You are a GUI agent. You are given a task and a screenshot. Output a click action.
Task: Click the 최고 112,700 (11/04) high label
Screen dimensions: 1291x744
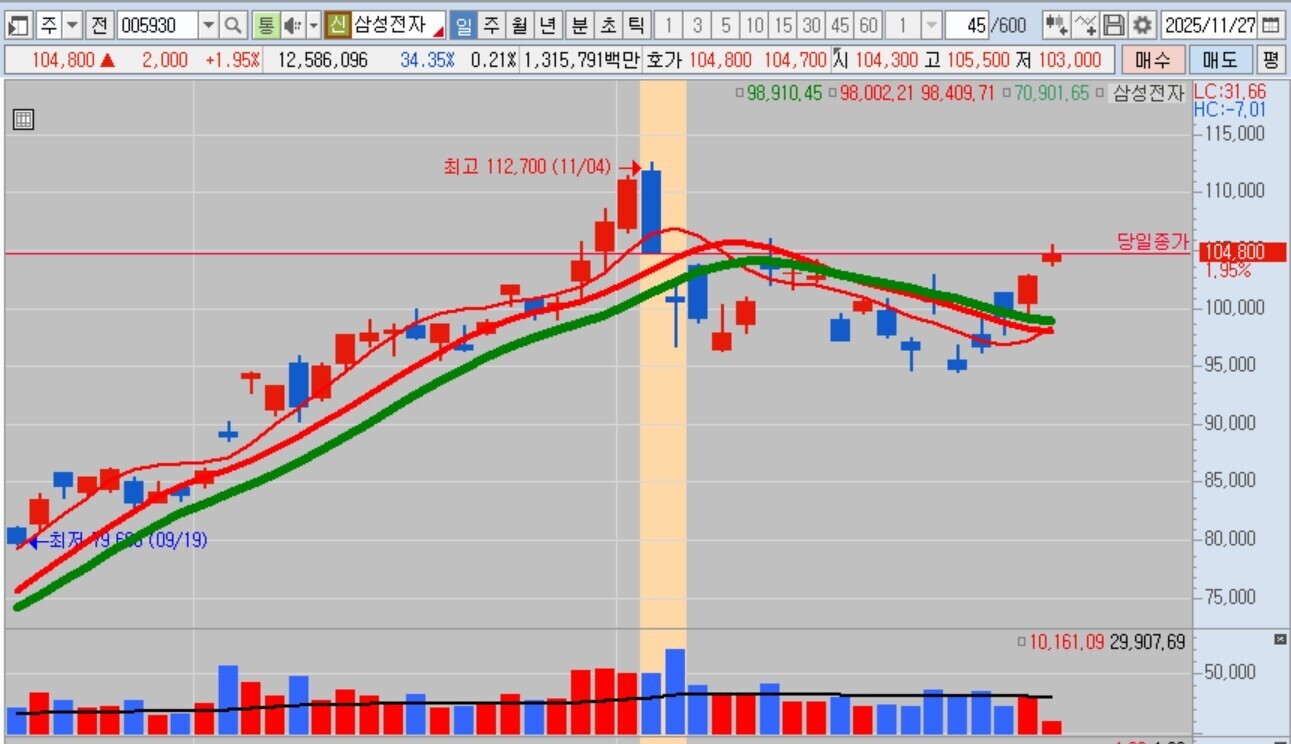tap(527, 167)
